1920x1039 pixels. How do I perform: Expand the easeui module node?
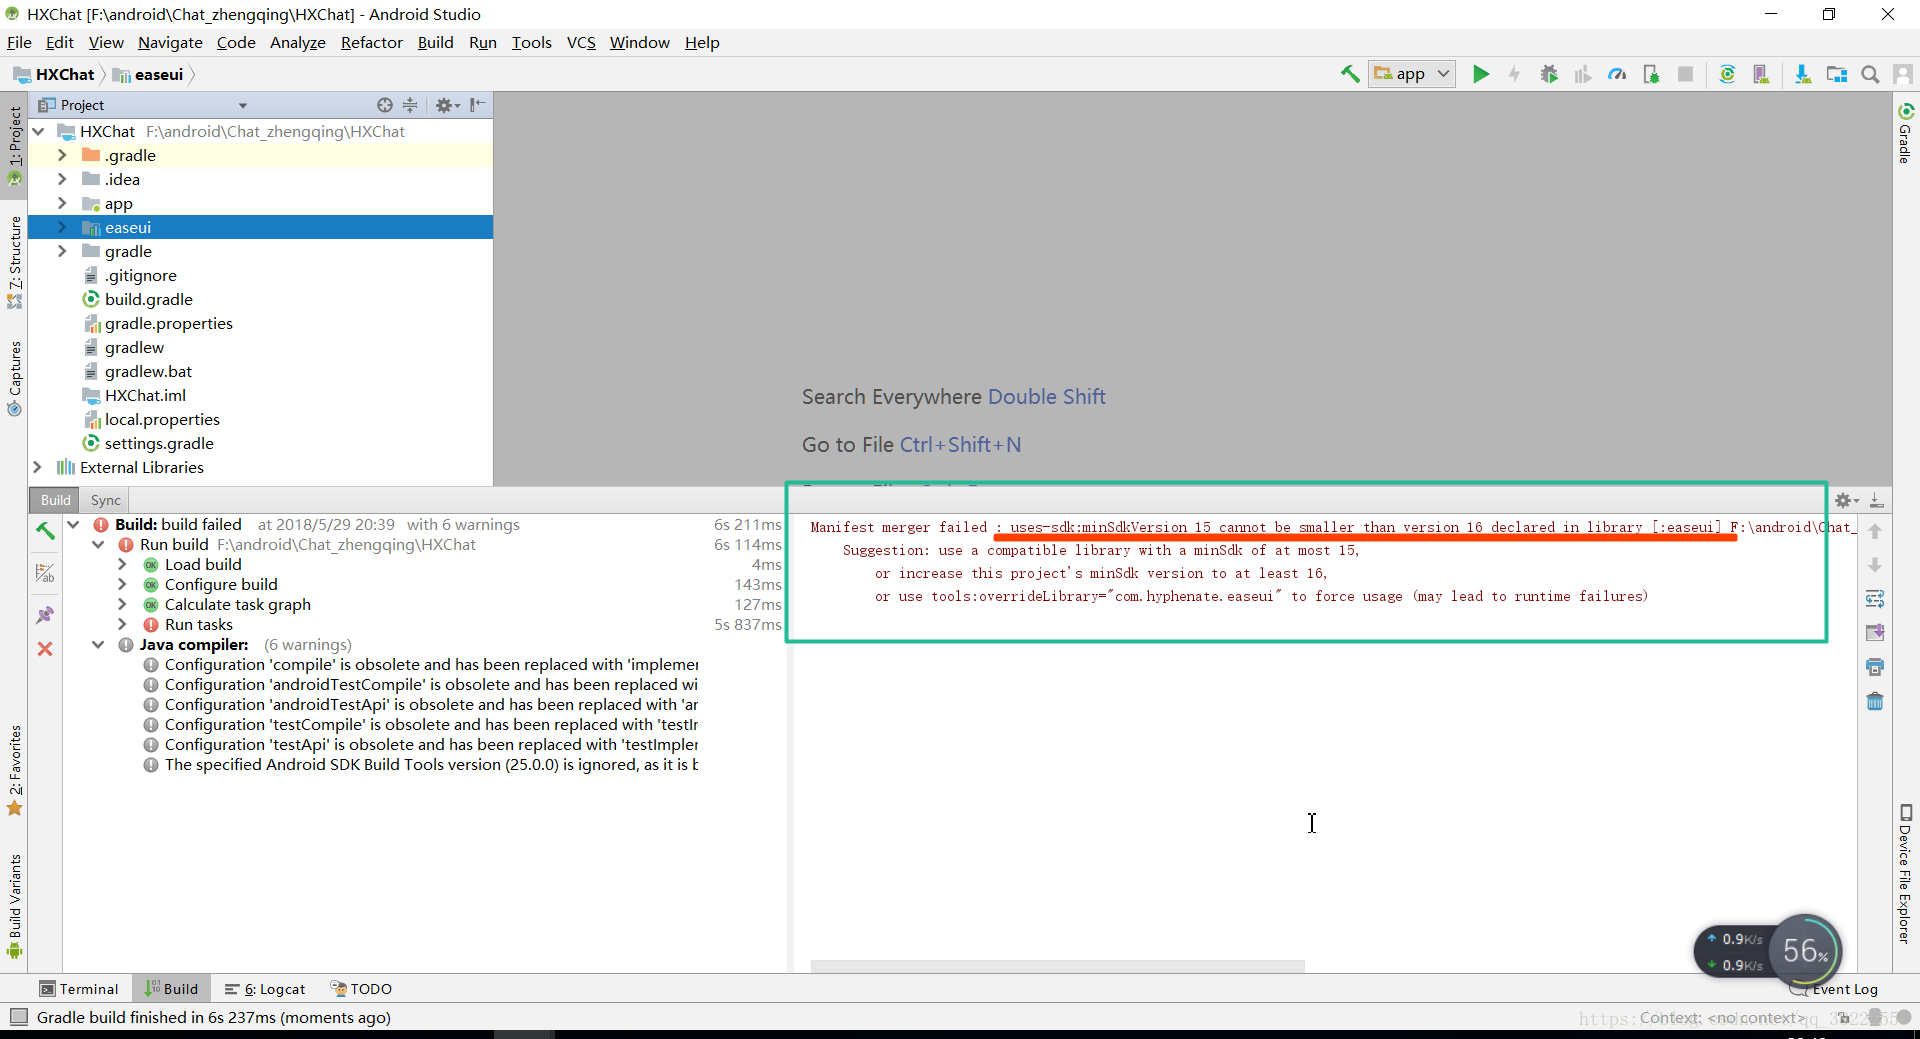(x=62, y=227)
